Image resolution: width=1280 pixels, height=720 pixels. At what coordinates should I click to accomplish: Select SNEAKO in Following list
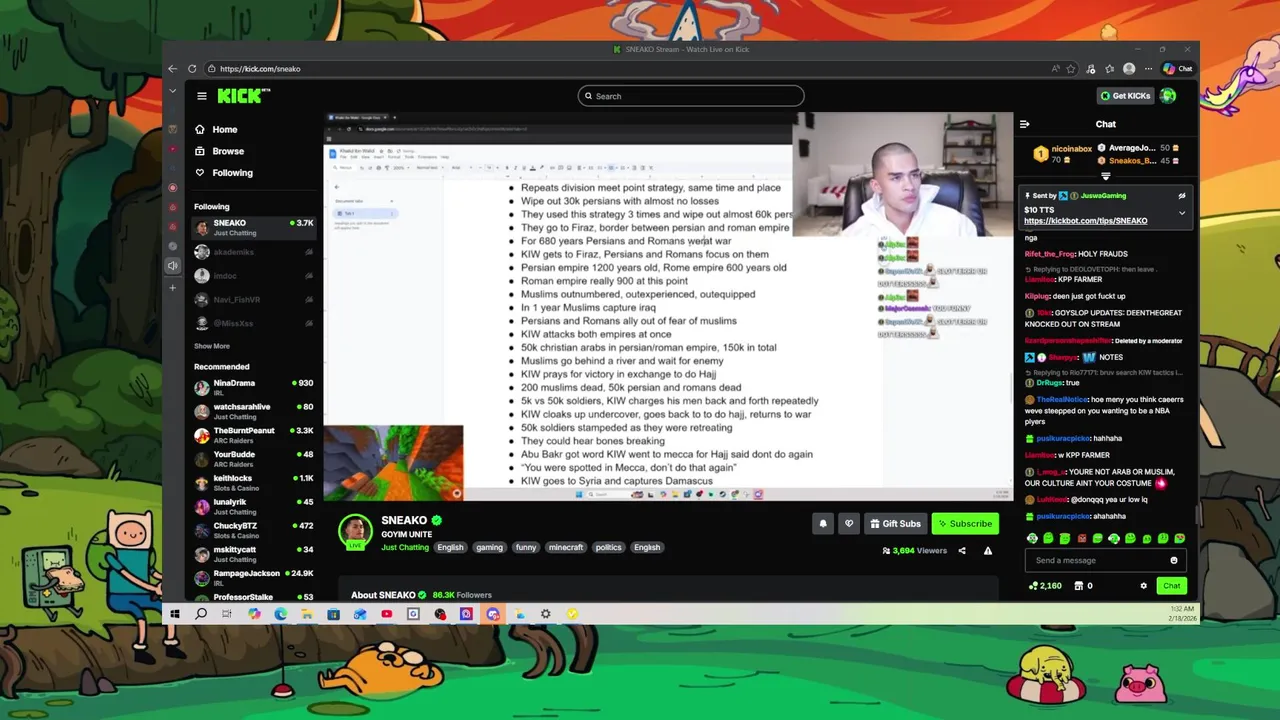pyautogui.click(x=254, y=228)
